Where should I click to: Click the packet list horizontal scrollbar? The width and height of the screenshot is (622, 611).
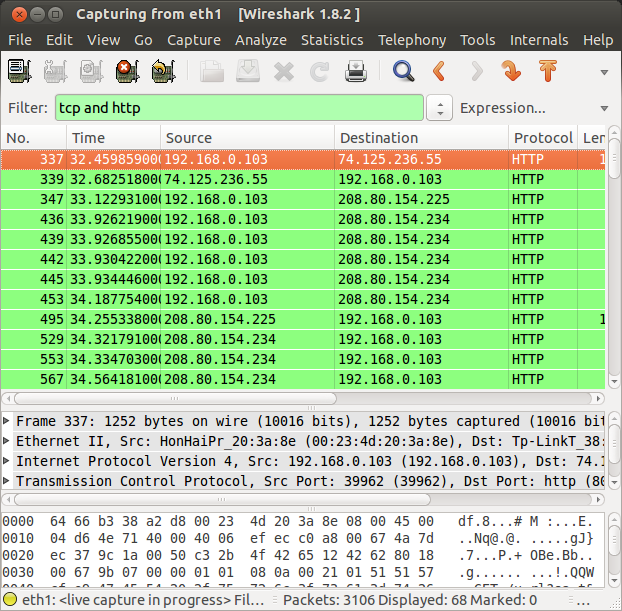(303, 398)
